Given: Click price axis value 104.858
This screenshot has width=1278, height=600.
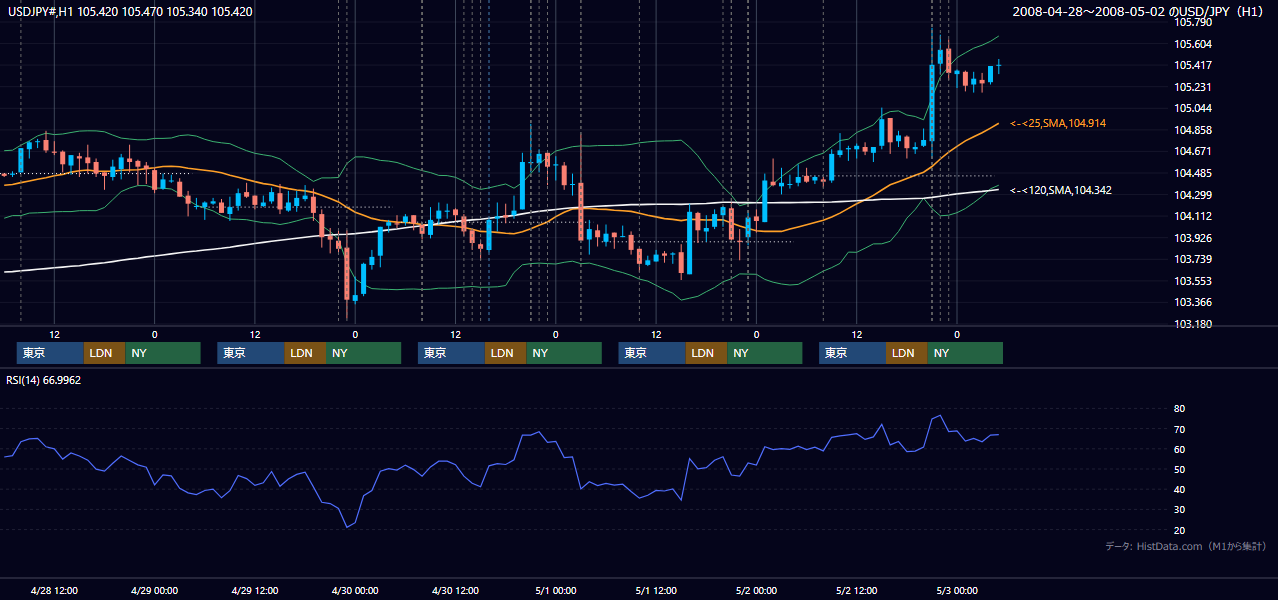Looking at the screenshot, I should 1193,130.
